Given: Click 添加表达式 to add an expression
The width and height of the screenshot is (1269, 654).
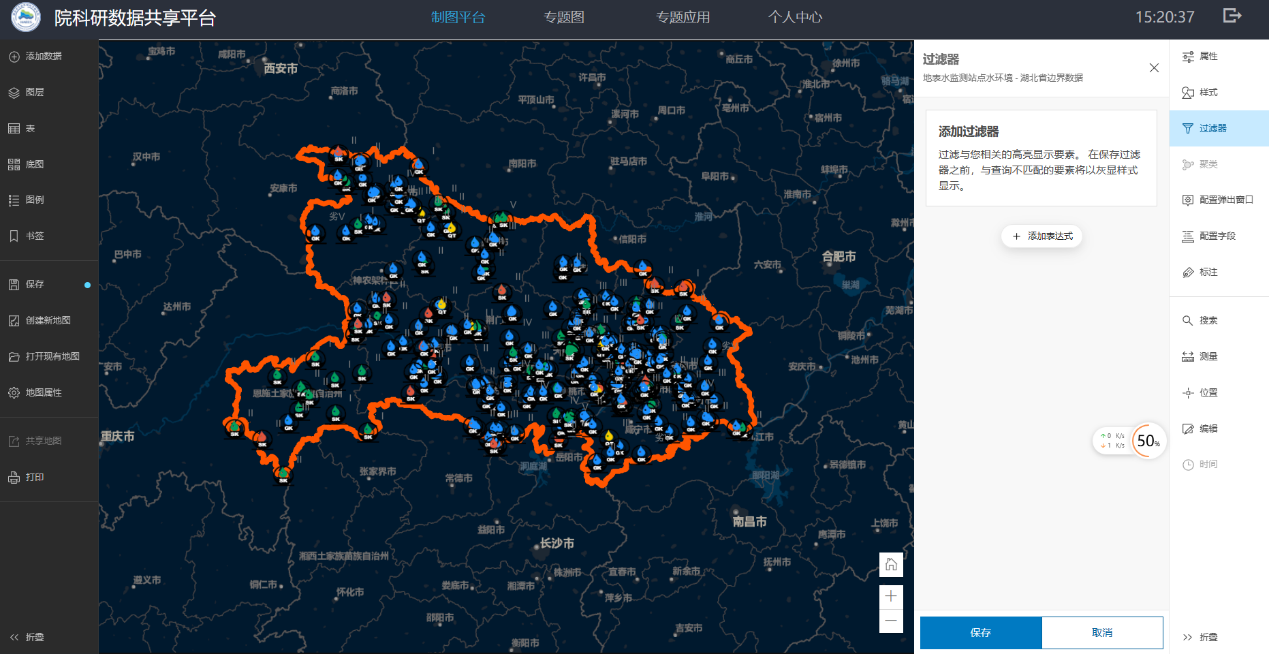Looking at the screenshot, I should click(1042, 236).
